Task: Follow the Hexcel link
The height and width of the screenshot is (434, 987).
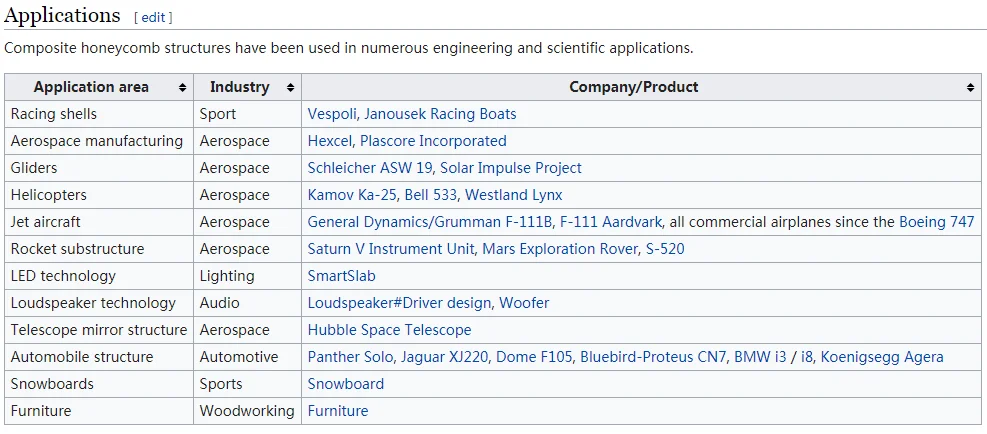Action: [x=330, y=141]
